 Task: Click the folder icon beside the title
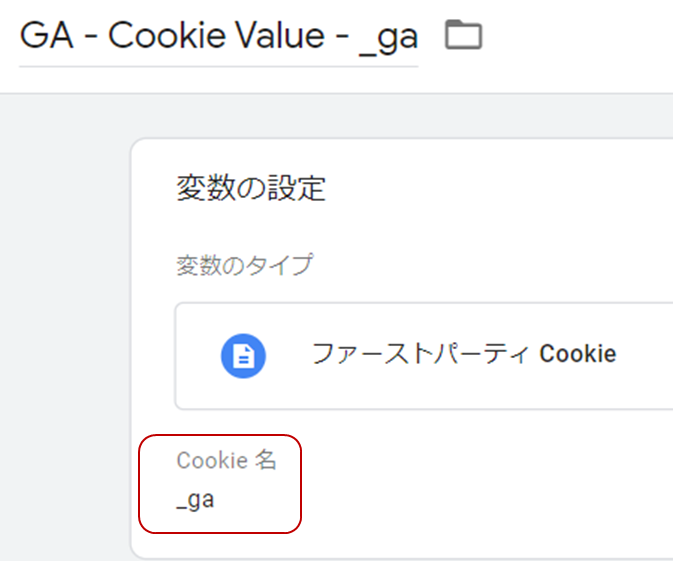(x=463, y=36)
